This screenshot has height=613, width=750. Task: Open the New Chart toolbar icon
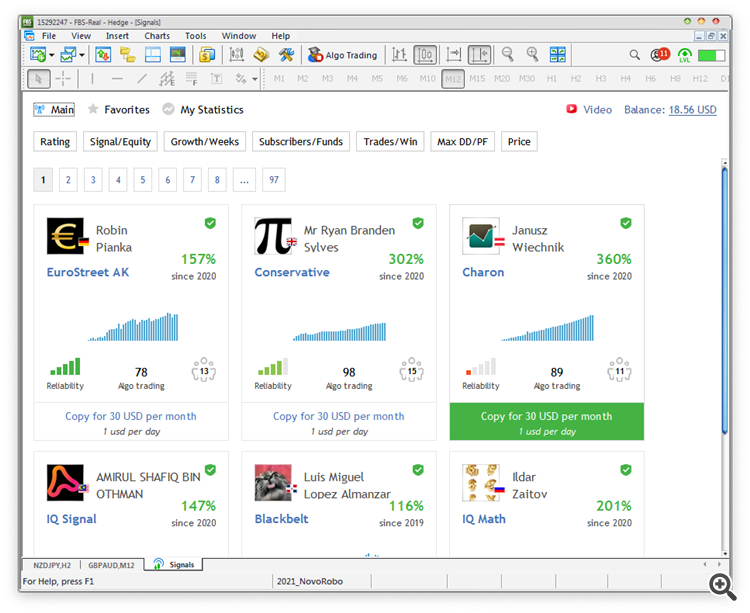38,55
